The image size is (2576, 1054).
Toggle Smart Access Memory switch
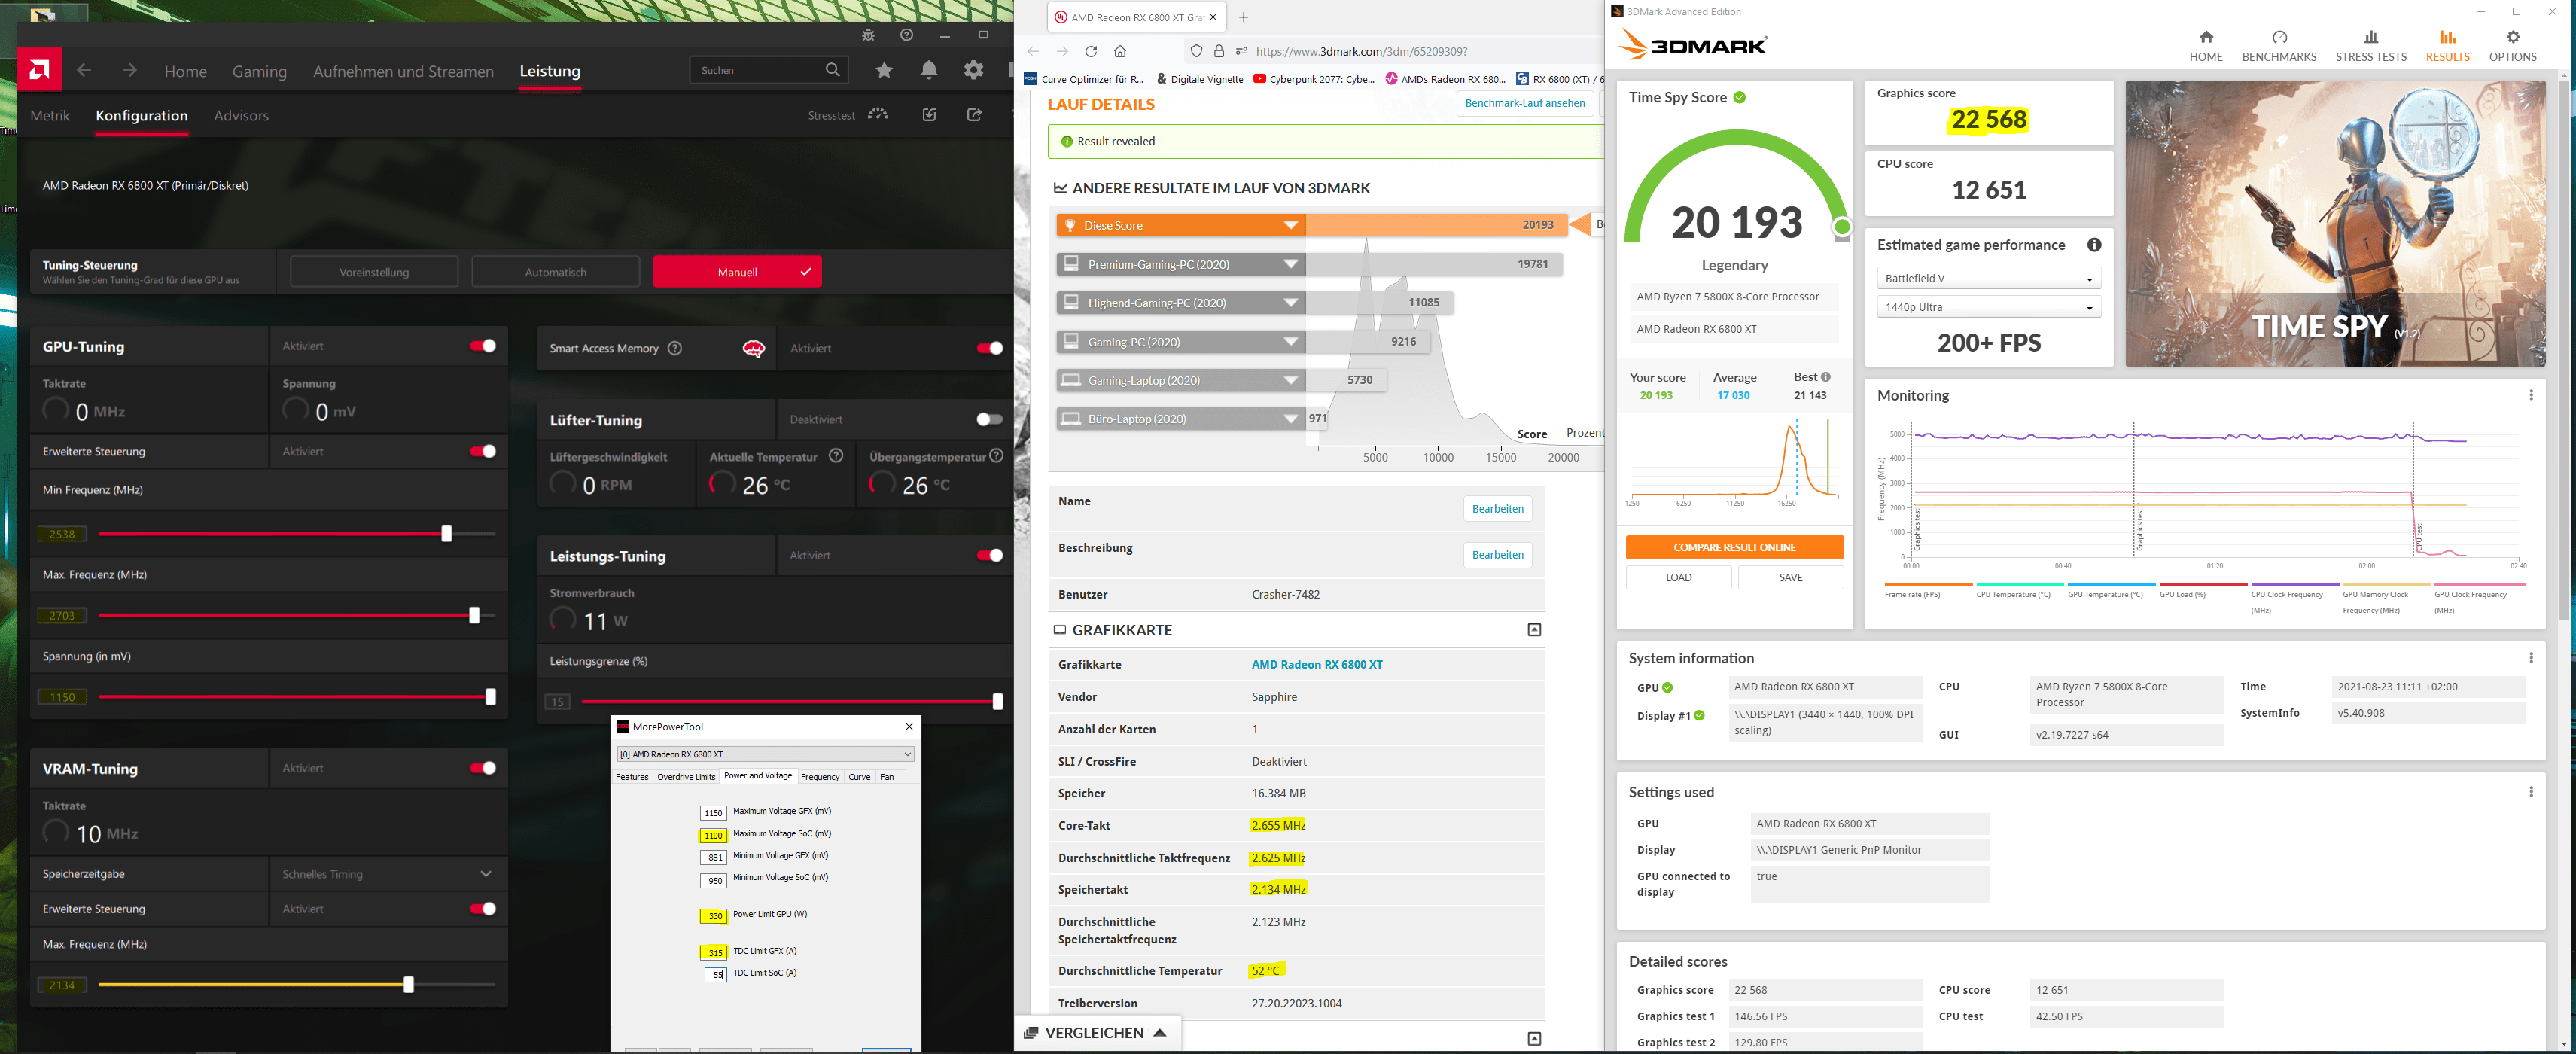point(990,348)
